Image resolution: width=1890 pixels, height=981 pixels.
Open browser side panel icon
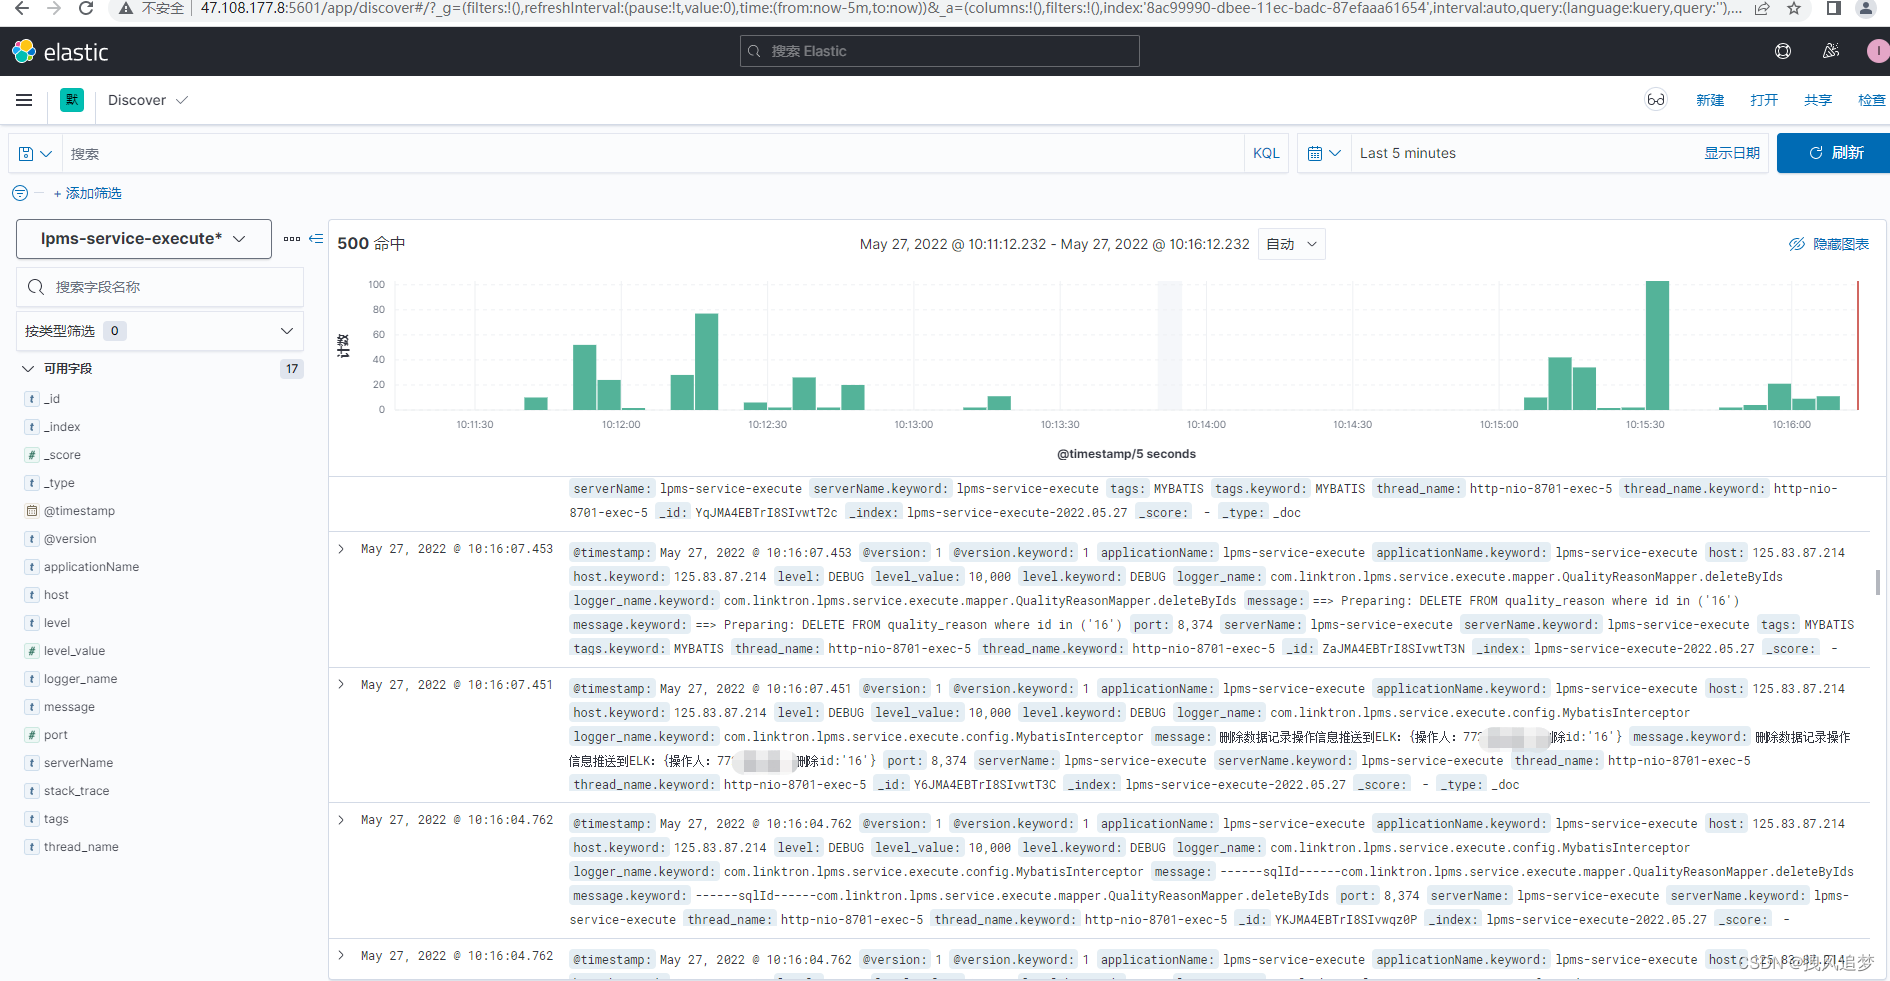click(x=1833, y=8)
